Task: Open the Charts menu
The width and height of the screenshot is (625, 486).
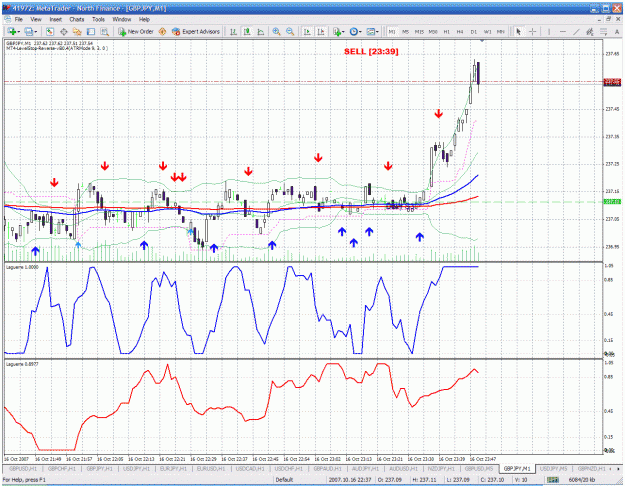Action: [x=77, y=19]
